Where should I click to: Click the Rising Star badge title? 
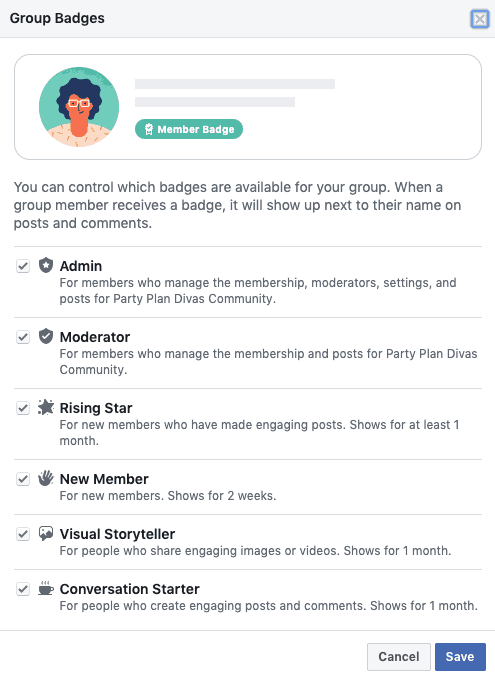pos(96,408)
